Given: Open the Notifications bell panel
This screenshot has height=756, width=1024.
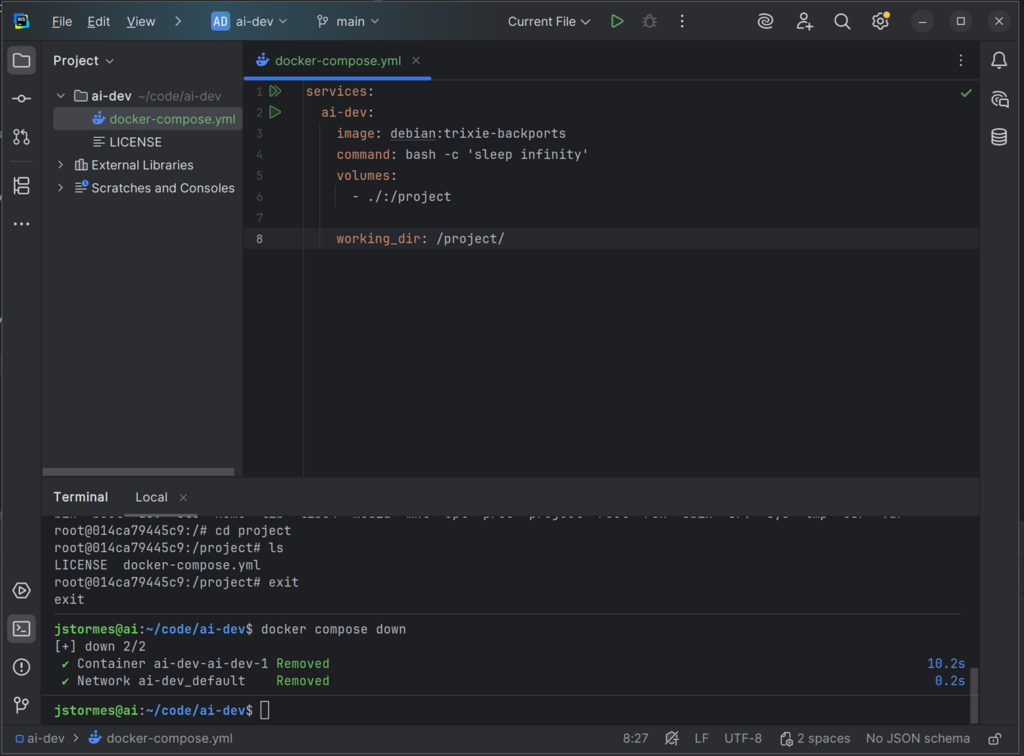Looking at the screenshot, I should point(998,61).
